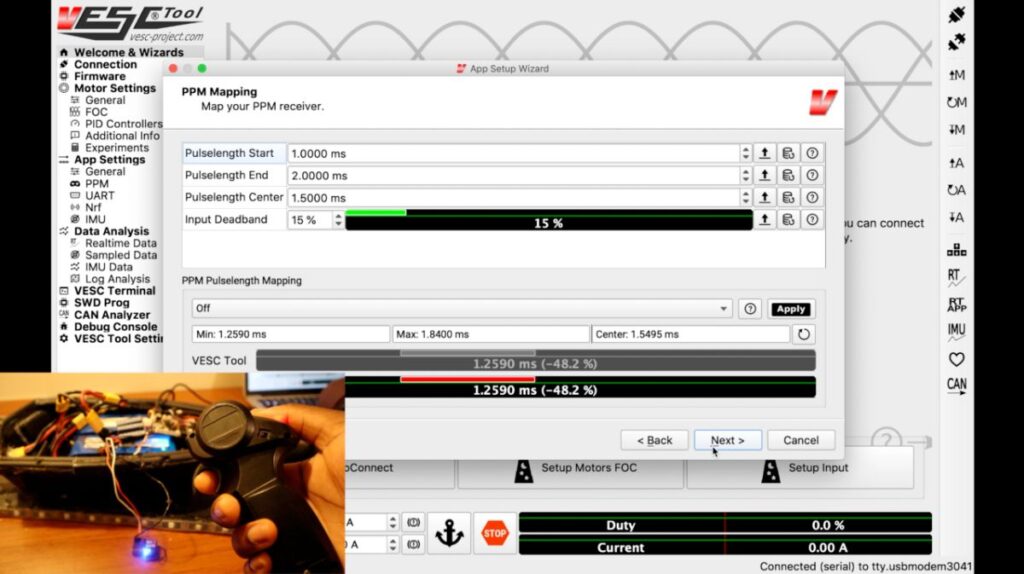The width and height of the screenshot is (1024, 574).
Task: Click the Cancel button
Action: 801,440
